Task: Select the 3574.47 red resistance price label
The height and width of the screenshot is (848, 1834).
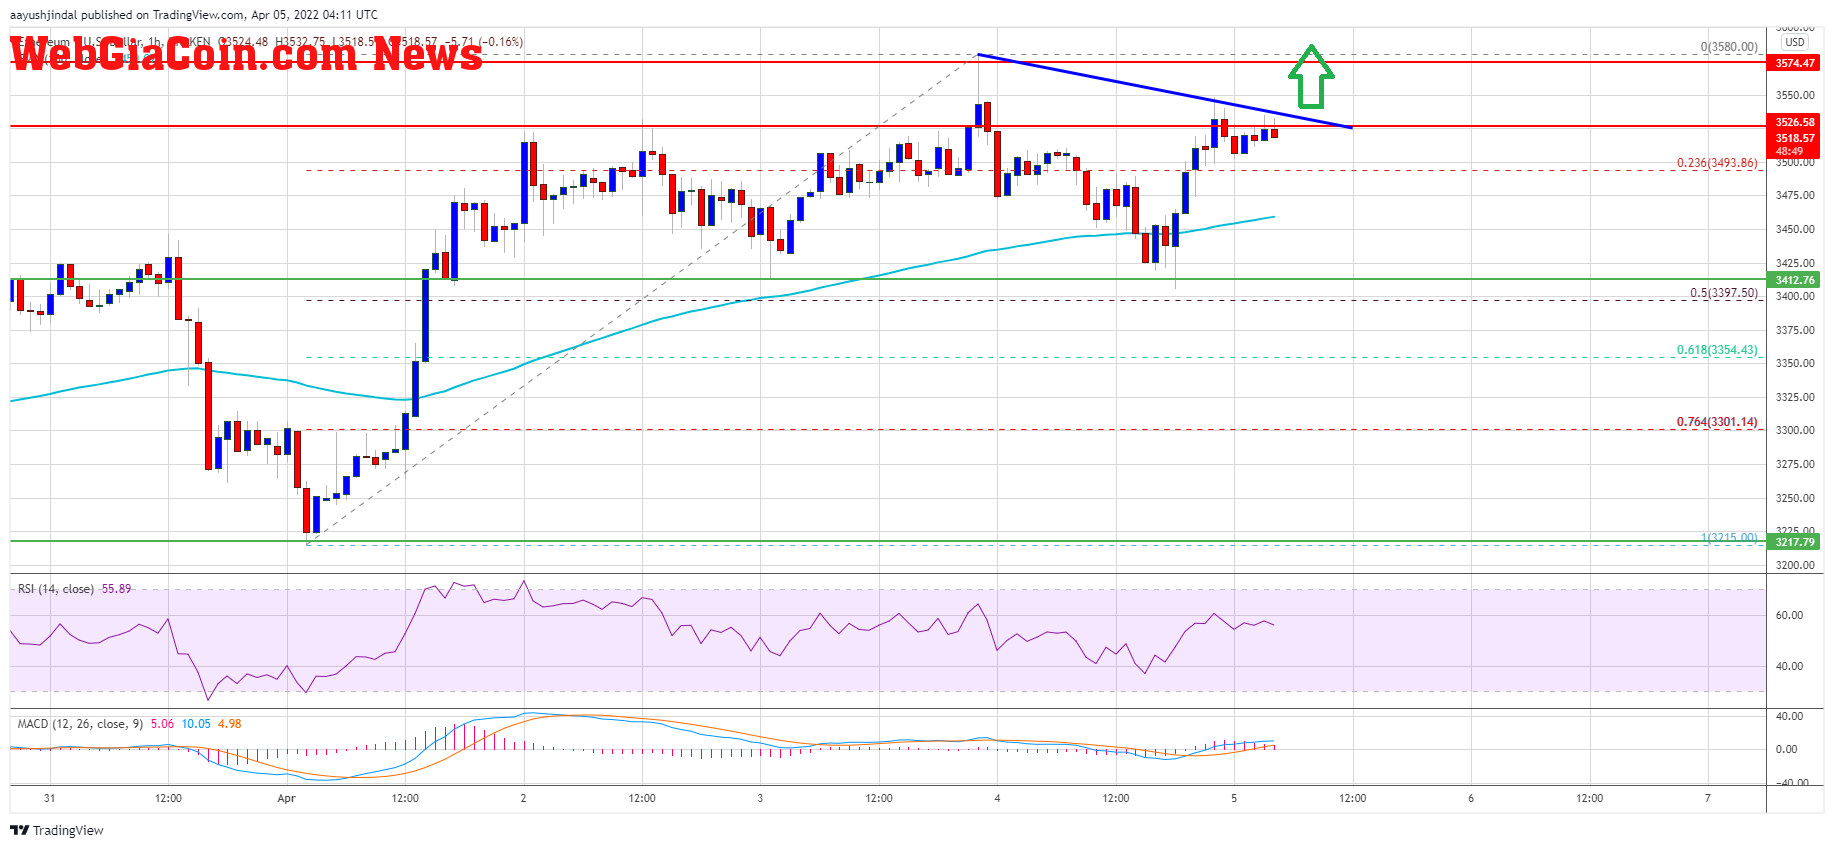Action: coord(1795,63)
